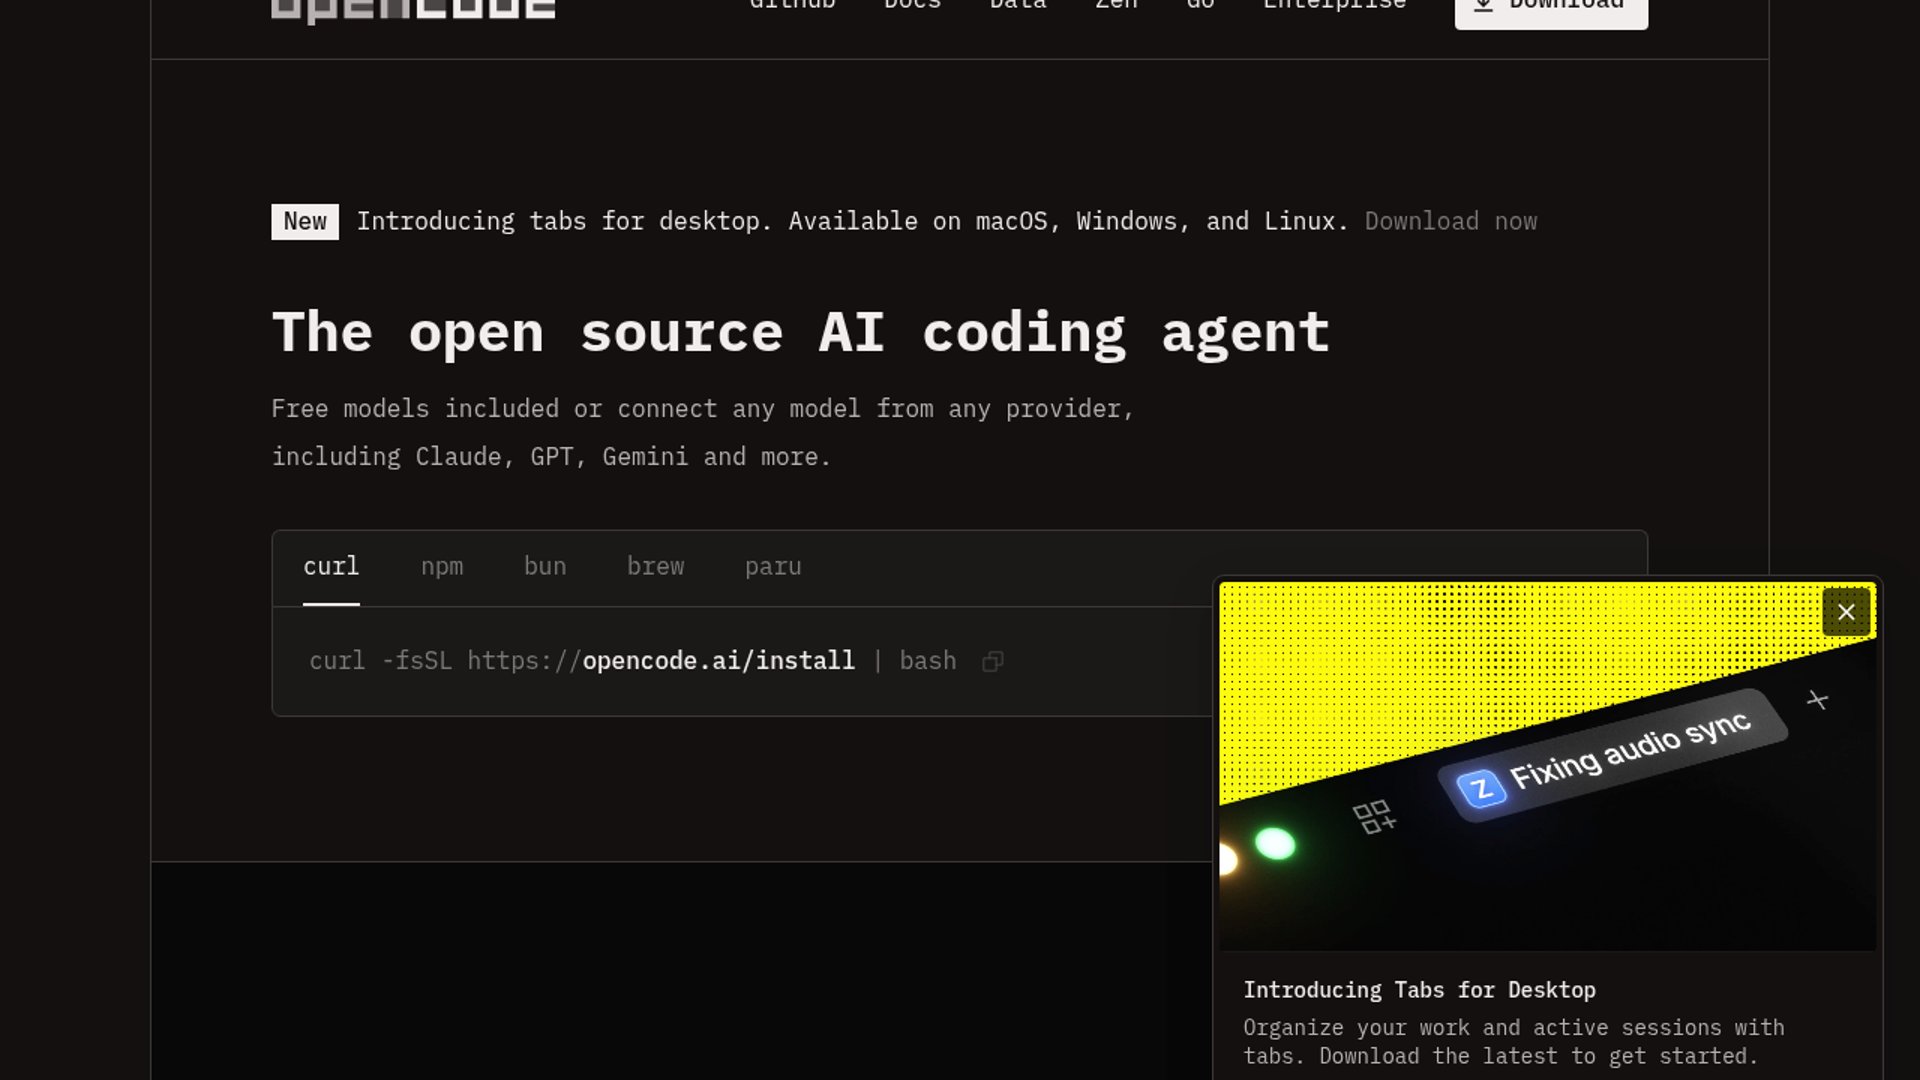Switch to the bun tab
Image resolution: width=1920 pixels, height=1080 pixels.
tap(545, 567)
